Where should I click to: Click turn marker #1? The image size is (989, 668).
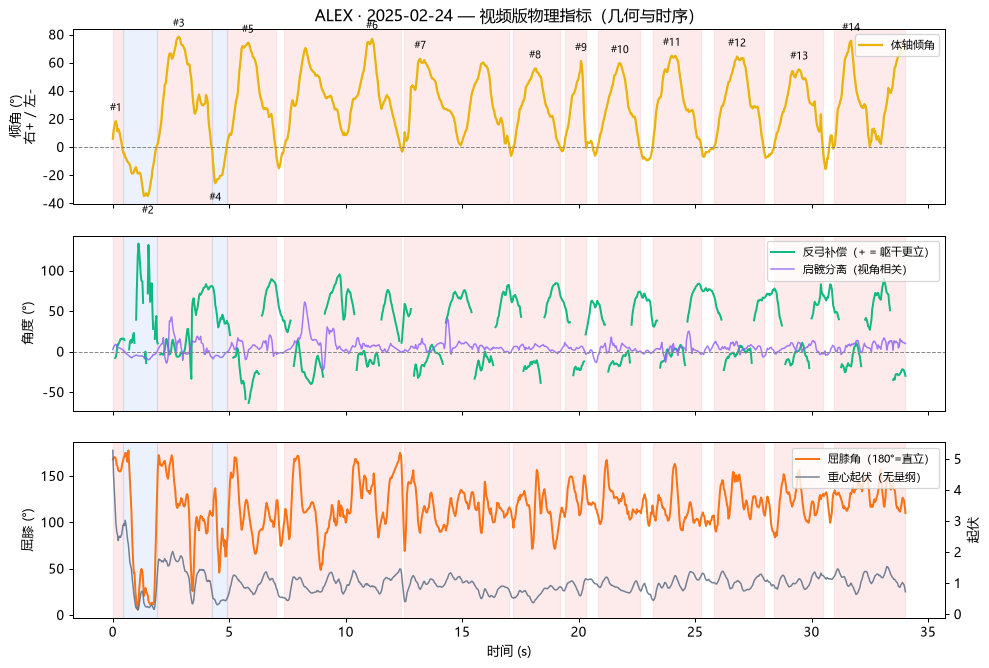115,107
